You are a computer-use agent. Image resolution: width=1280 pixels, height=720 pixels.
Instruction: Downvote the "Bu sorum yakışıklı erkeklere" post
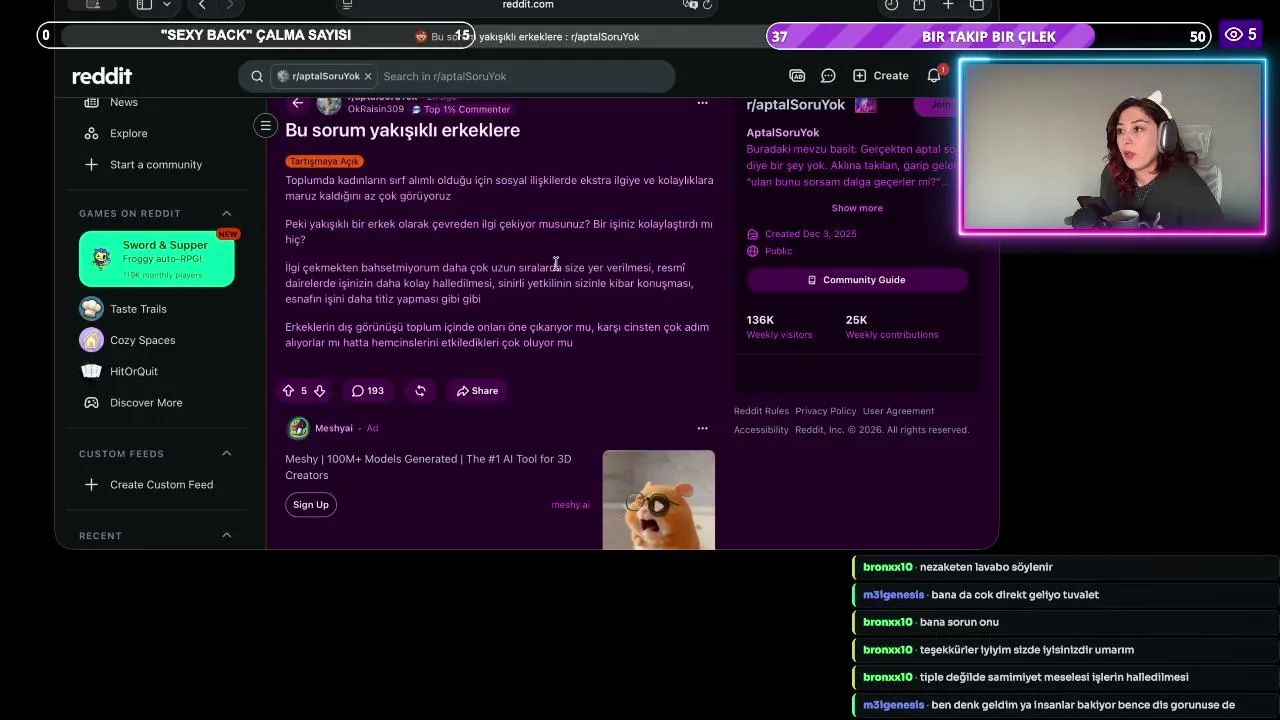click(319, 391)
